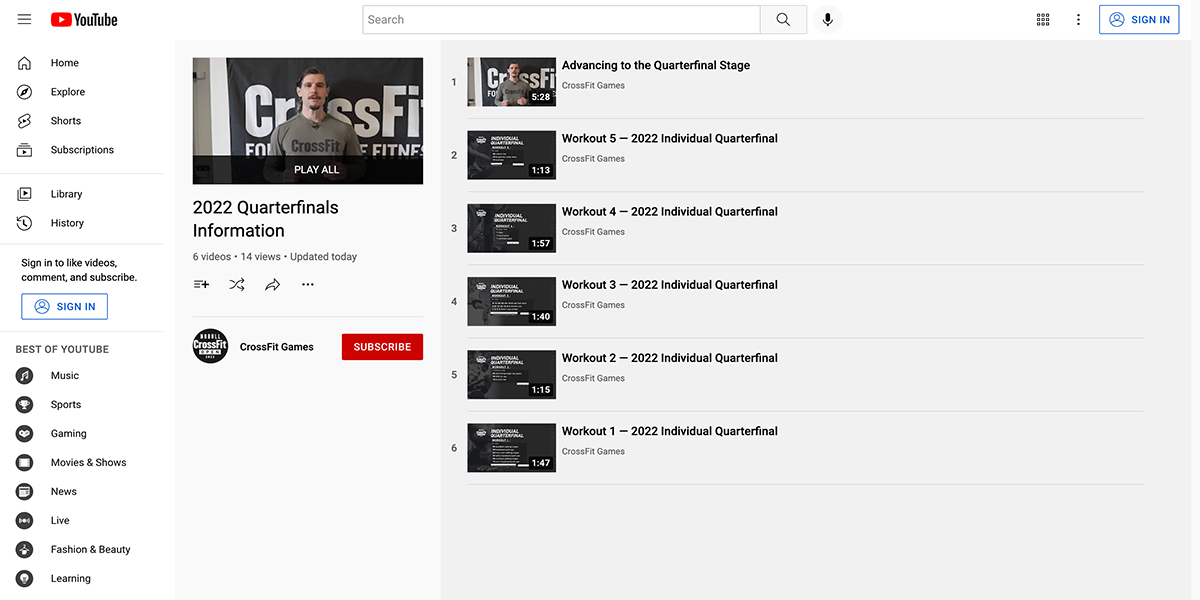The image size is (1200, 600).
Task: Shuffle play the playlist
Action: tap(236, 284)
